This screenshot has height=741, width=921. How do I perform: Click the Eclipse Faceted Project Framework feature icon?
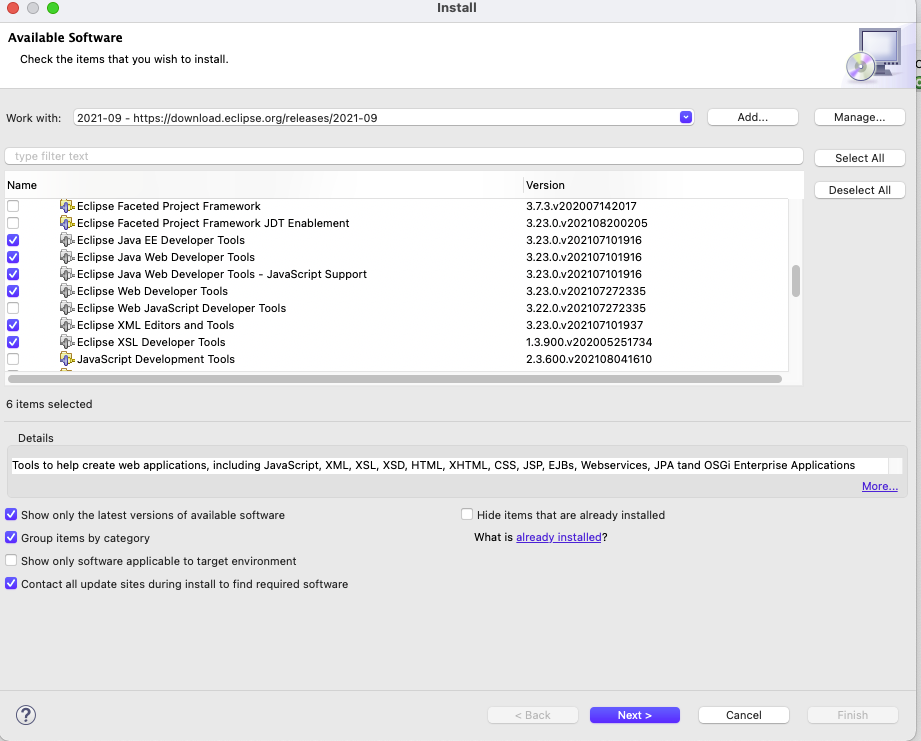click(67, 206)
